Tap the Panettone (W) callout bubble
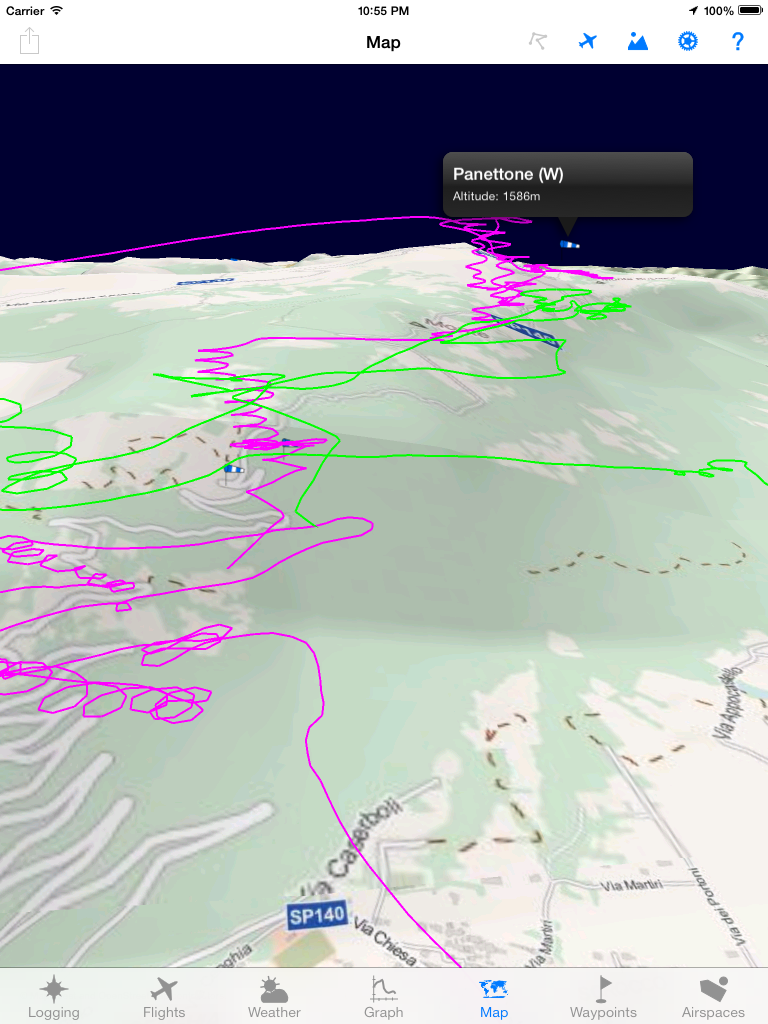Screen dimensions: 768x1024 (x=568, y=184)
